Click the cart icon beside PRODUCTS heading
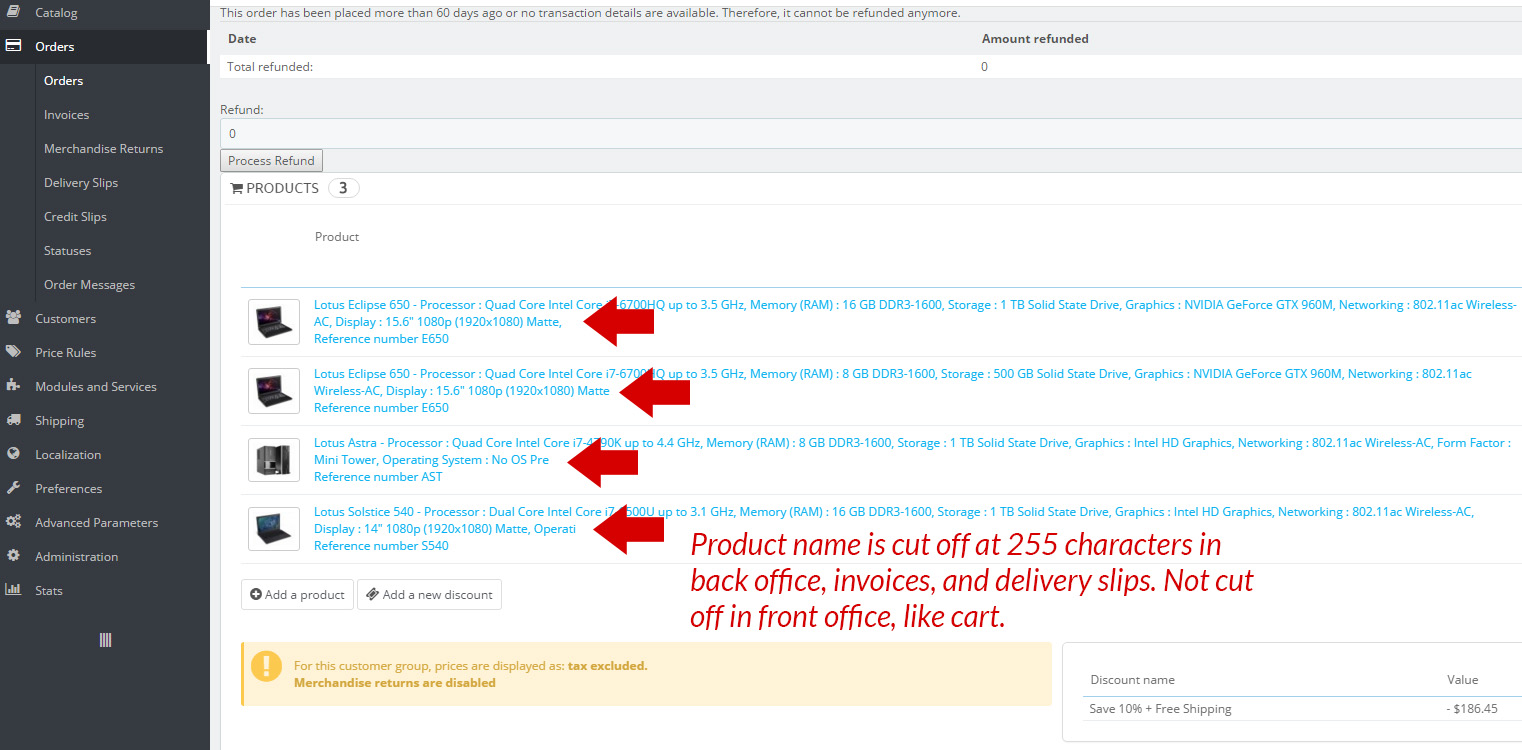The width and height of the screenshot is (1522, 750). [237, 188]
